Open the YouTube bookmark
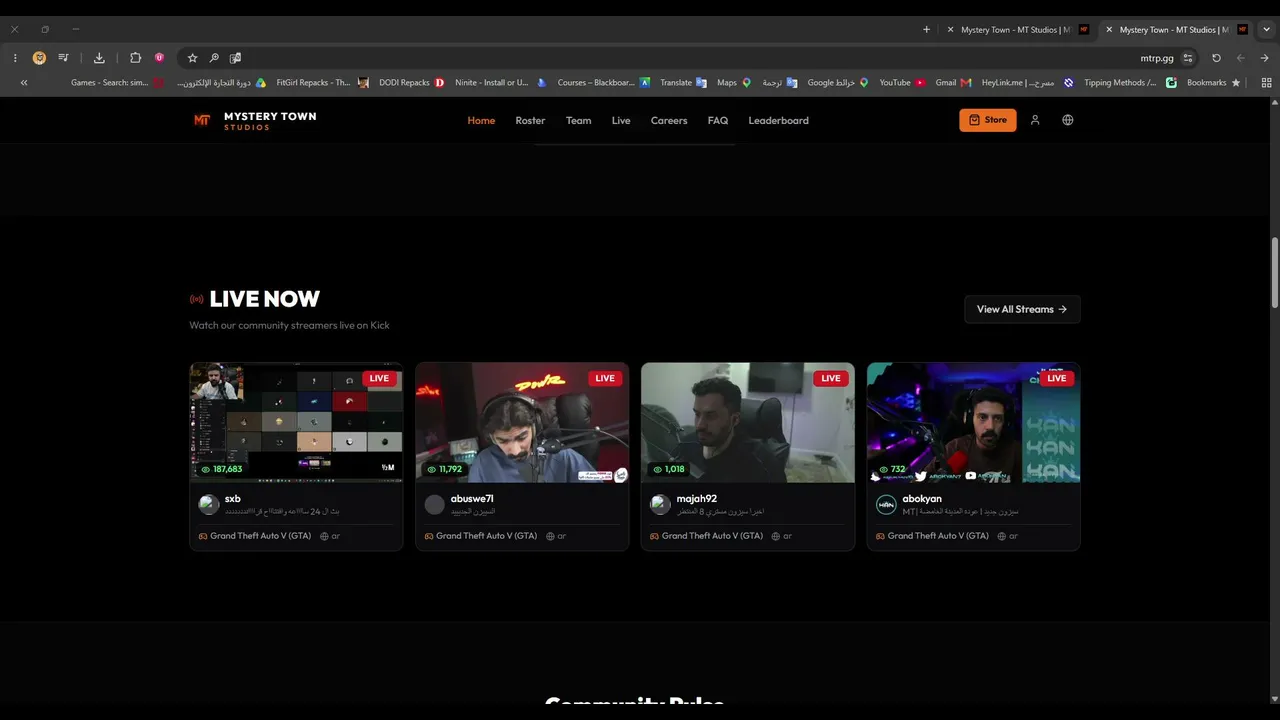 pyautogui.click(x=903, y=83)
